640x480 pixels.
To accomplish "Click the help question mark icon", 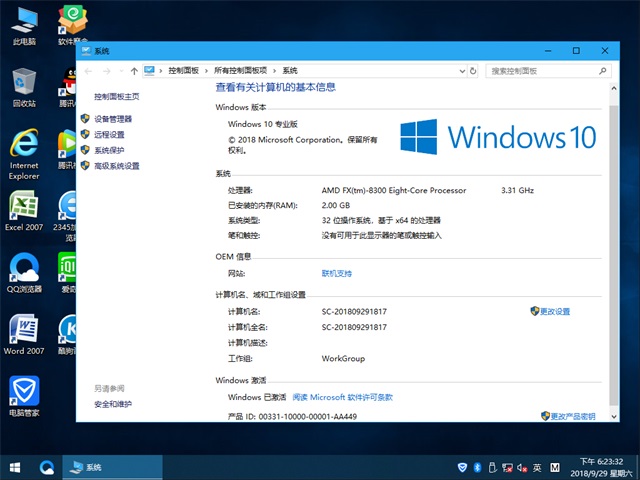I will point(599,87).
